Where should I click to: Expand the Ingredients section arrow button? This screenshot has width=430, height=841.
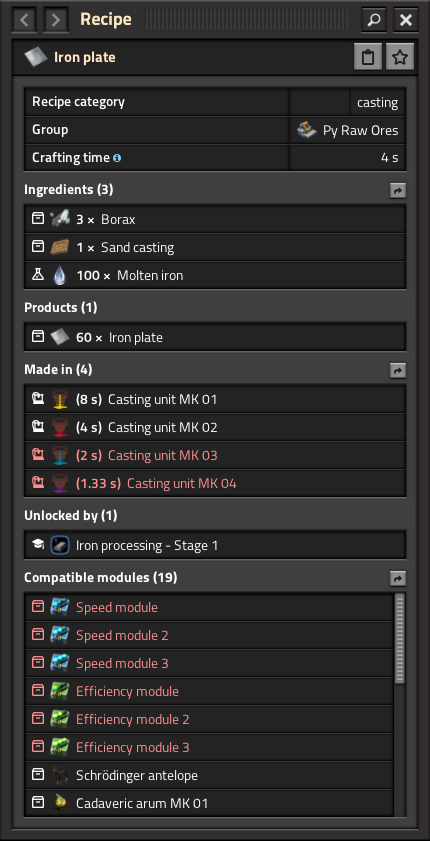(398, 190)
